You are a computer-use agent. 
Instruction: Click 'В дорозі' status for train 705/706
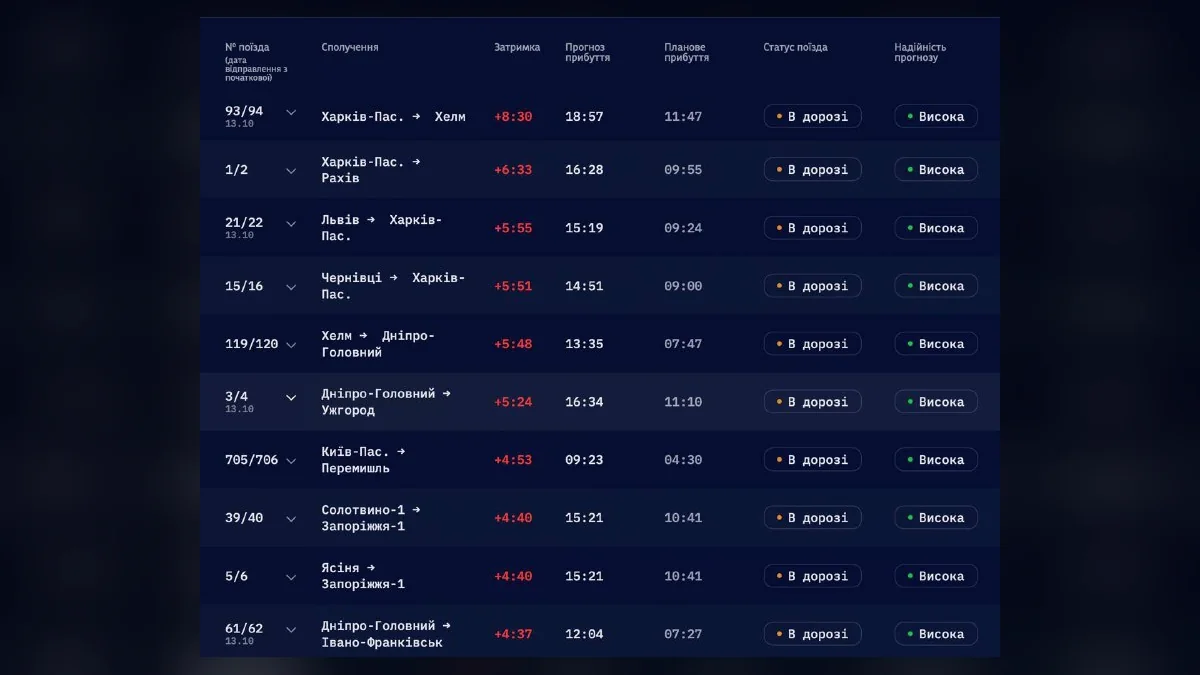click(x=812, y=460)
